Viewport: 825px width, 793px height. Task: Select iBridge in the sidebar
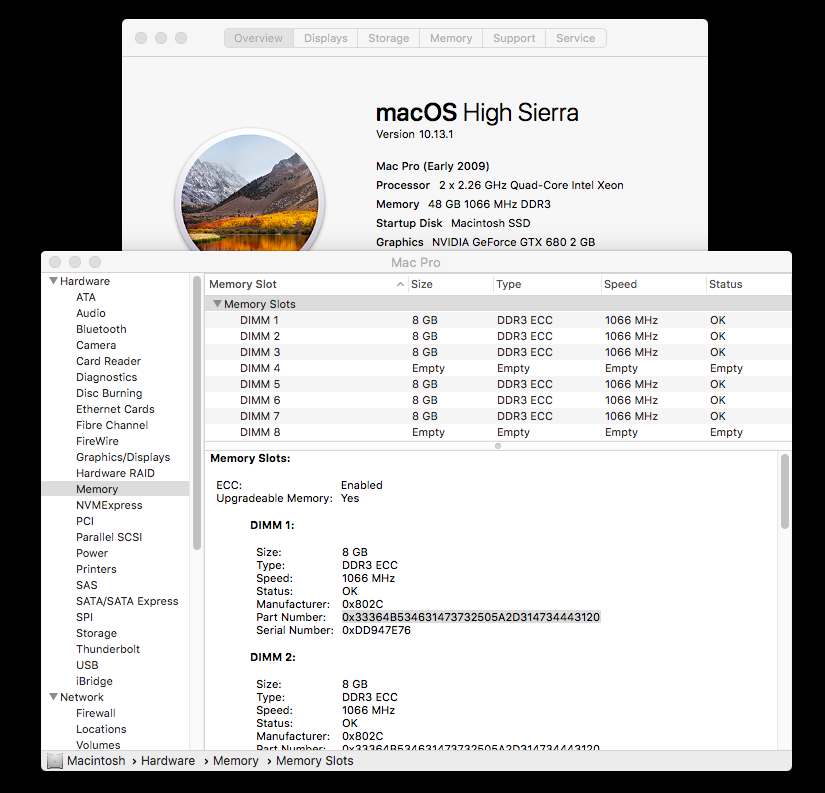point(94,681)
